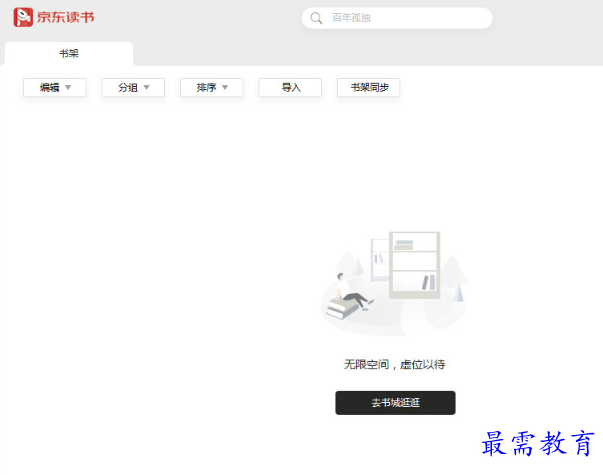The height and width of the screenshot is (475, 603).
Task: Switch to the 书架 tab
Action: coord(69,53)
